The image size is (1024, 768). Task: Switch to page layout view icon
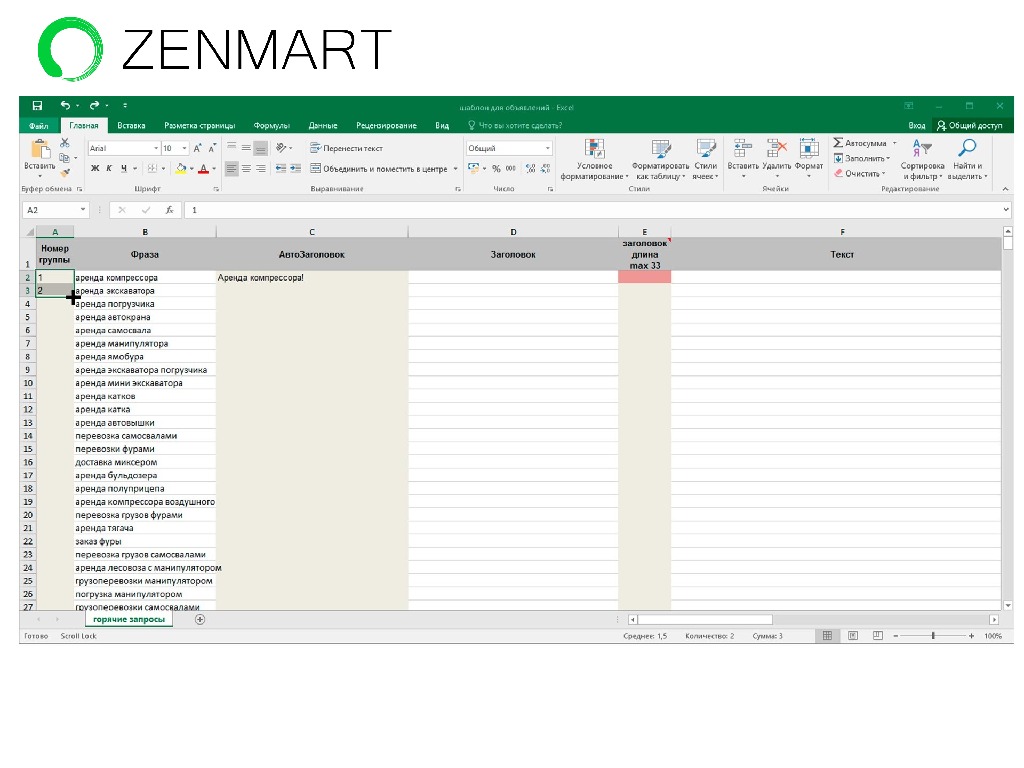852,635
